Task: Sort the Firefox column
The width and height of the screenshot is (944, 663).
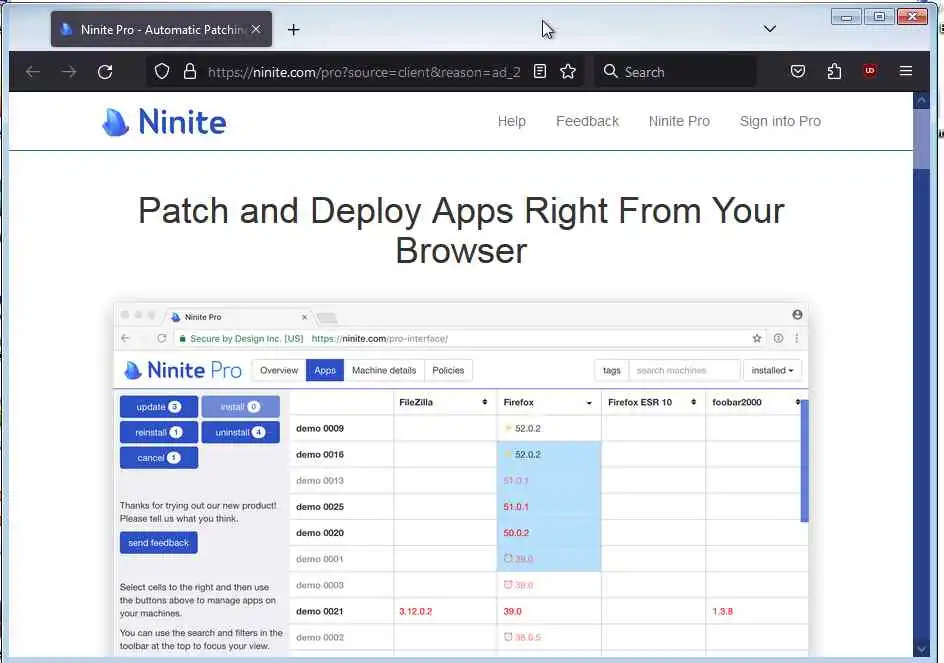Action: (x=589, y=403)
